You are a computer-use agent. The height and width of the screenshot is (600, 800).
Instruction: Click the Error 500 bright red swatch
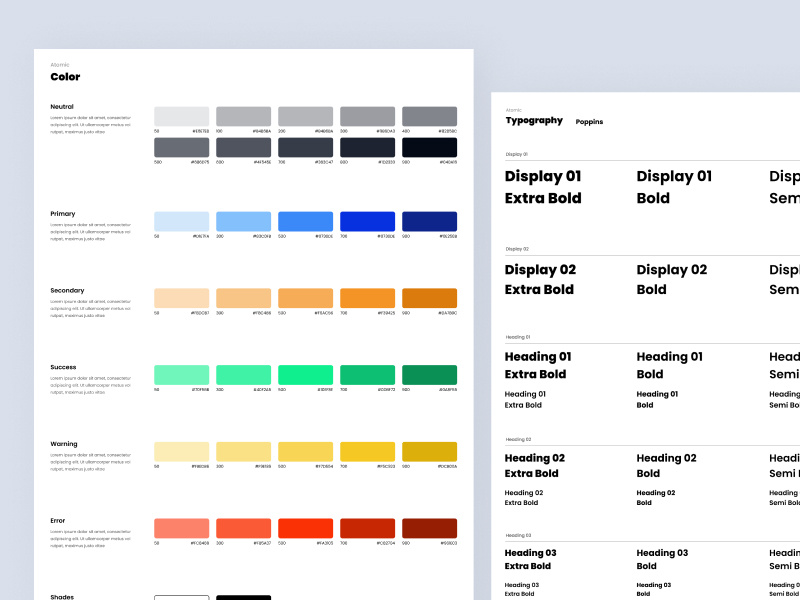(x=305, y=528)
